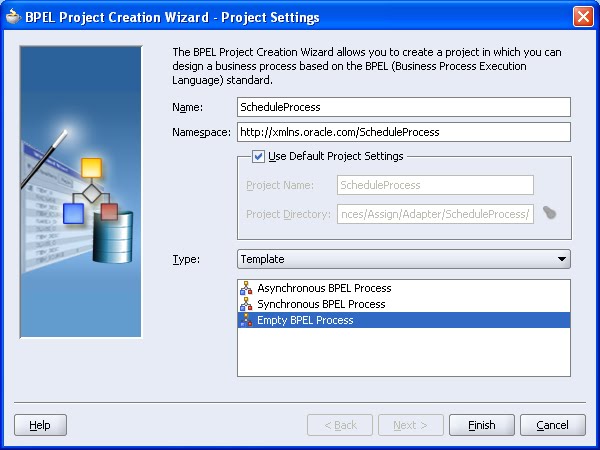Click the Cancel button
The width and height of the screenshot is (600, 450).
[x=553, y=425]
